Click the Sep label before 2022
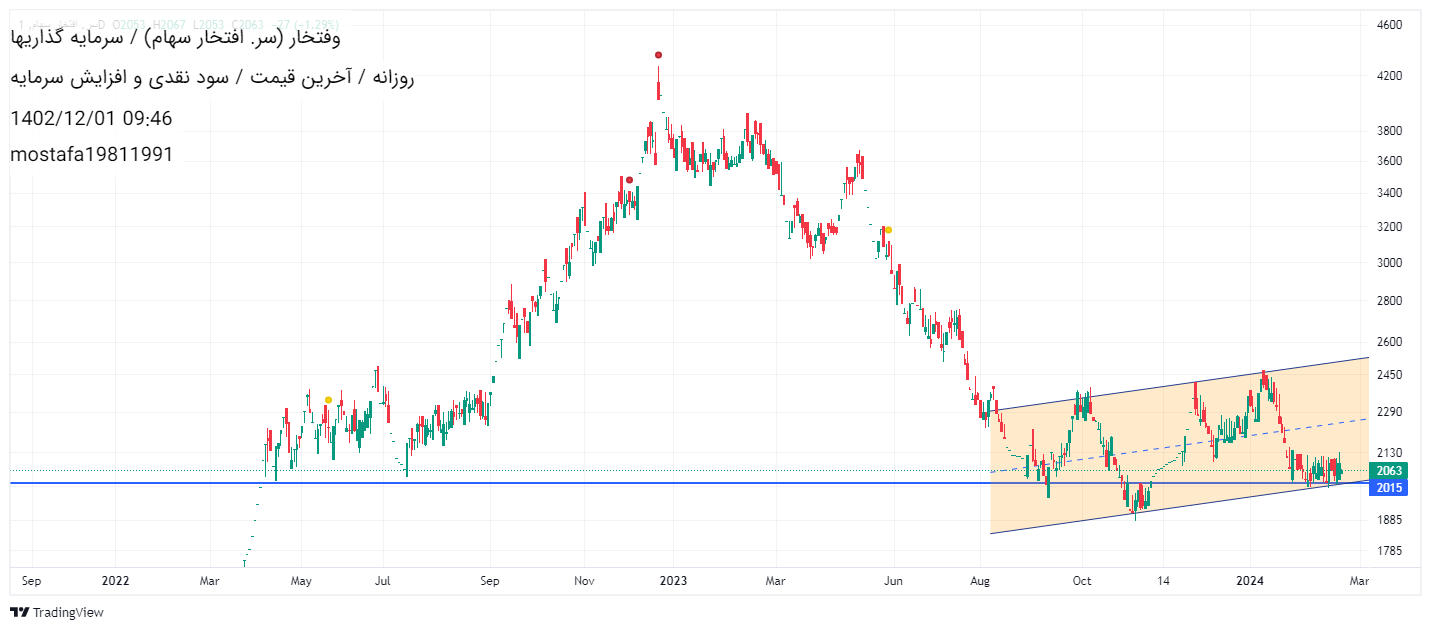This screenshot has height=630, width=1431. pos(31,580)
